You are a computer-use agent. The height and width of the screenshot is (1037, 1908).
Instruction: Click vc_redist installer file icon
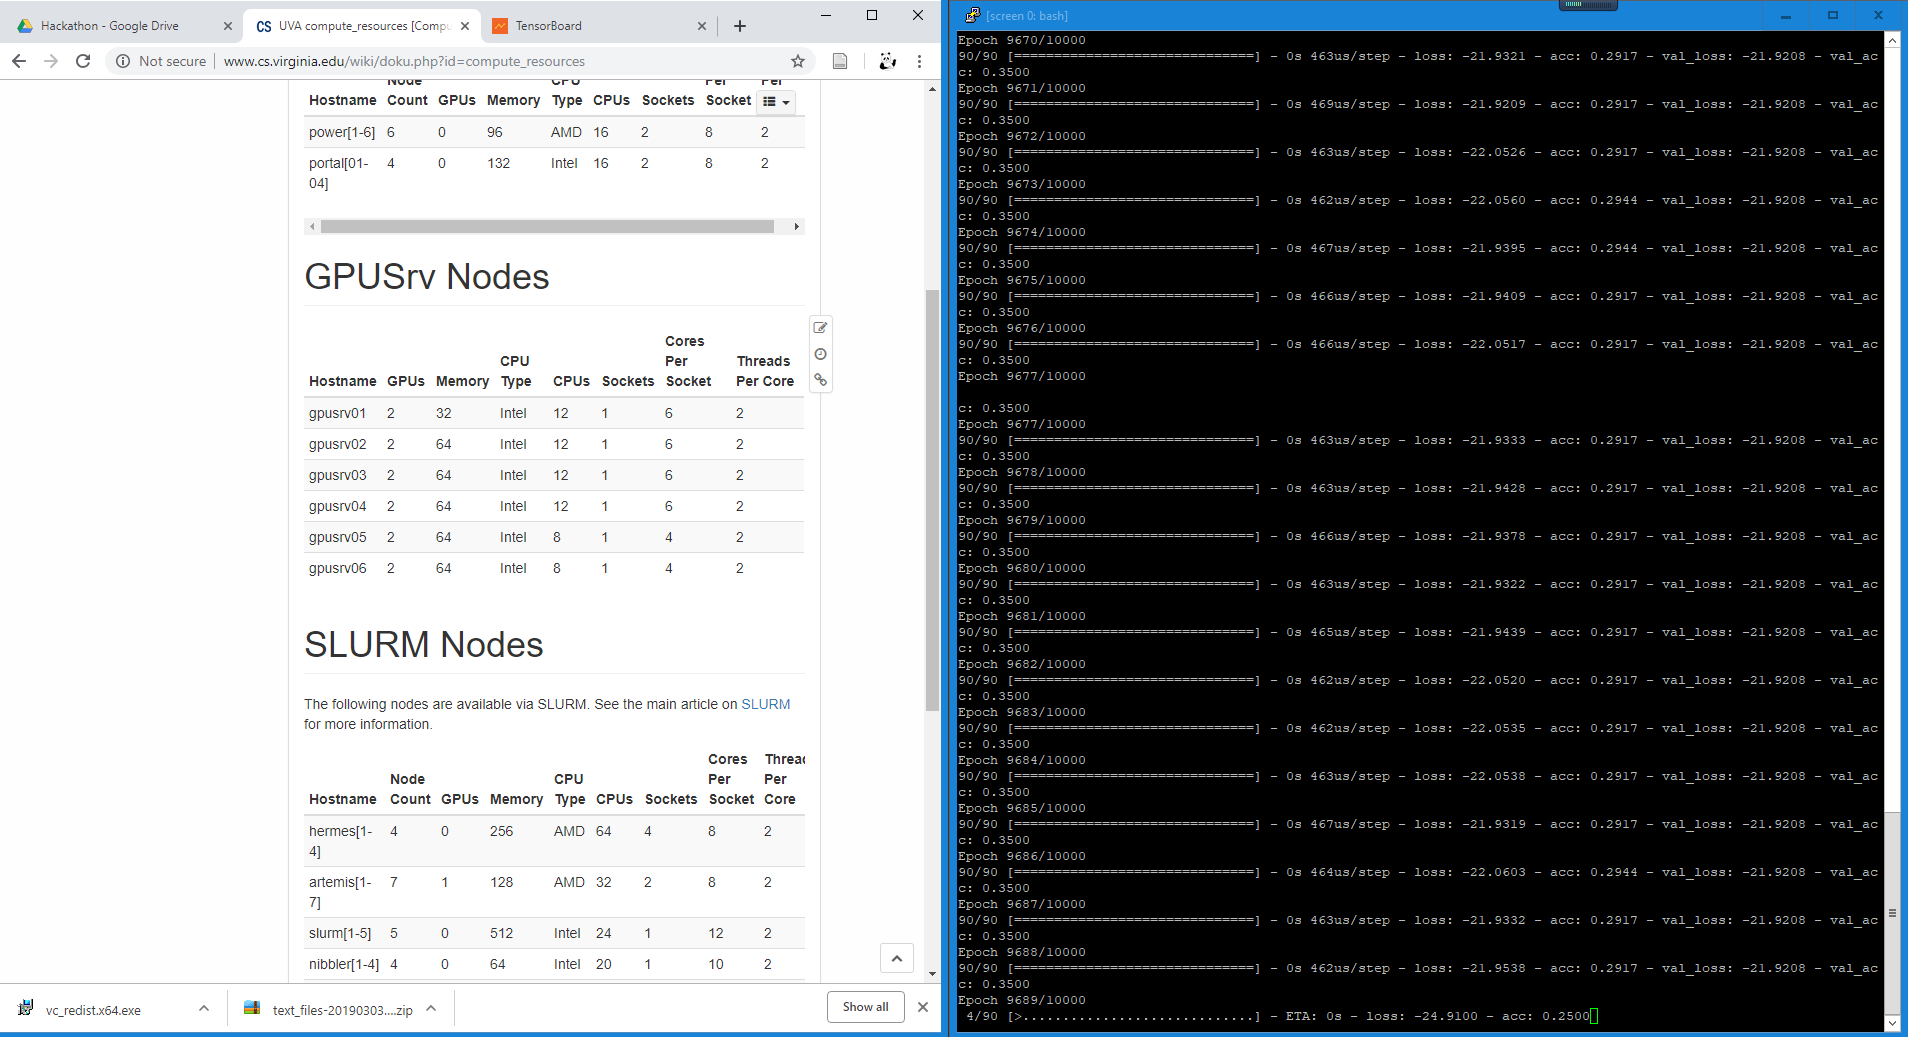[x=26, y=1008]
